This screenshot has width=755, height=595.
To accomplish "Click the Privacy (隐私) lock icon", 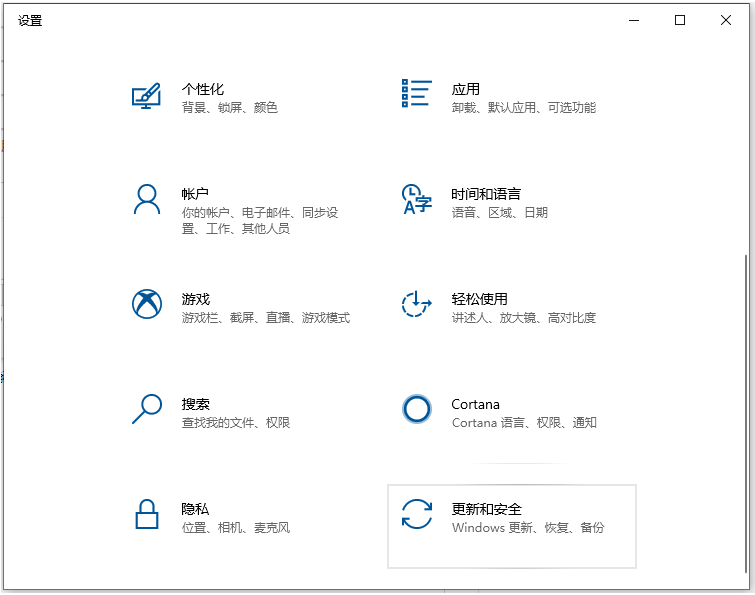I will (x=147, y=514).
